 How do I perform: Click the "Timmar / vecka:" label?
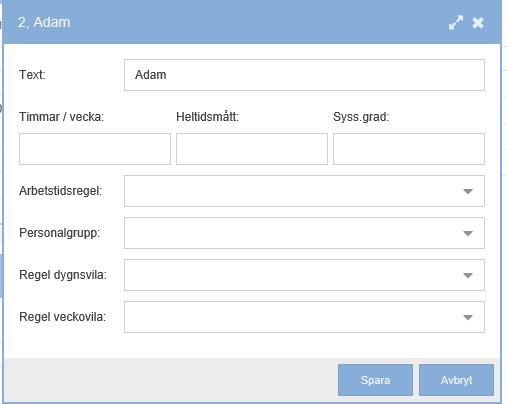click(x=61, y=117)
